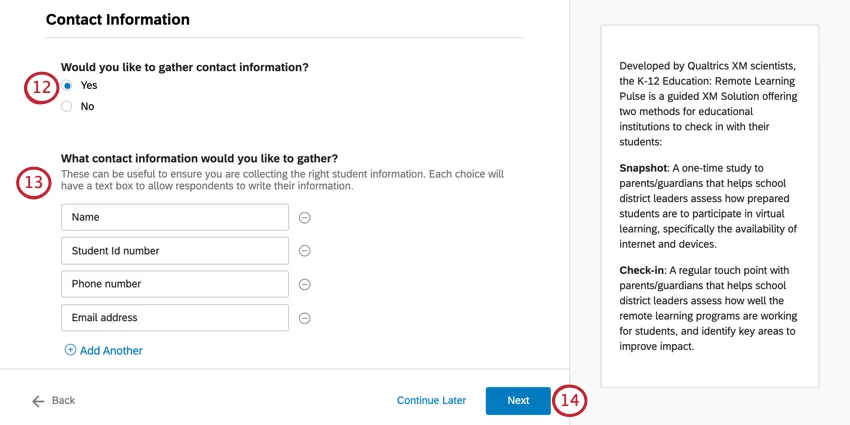The image size is (850, 425).
Task: Click the red step 14 marker
Action: pos(569,401)
